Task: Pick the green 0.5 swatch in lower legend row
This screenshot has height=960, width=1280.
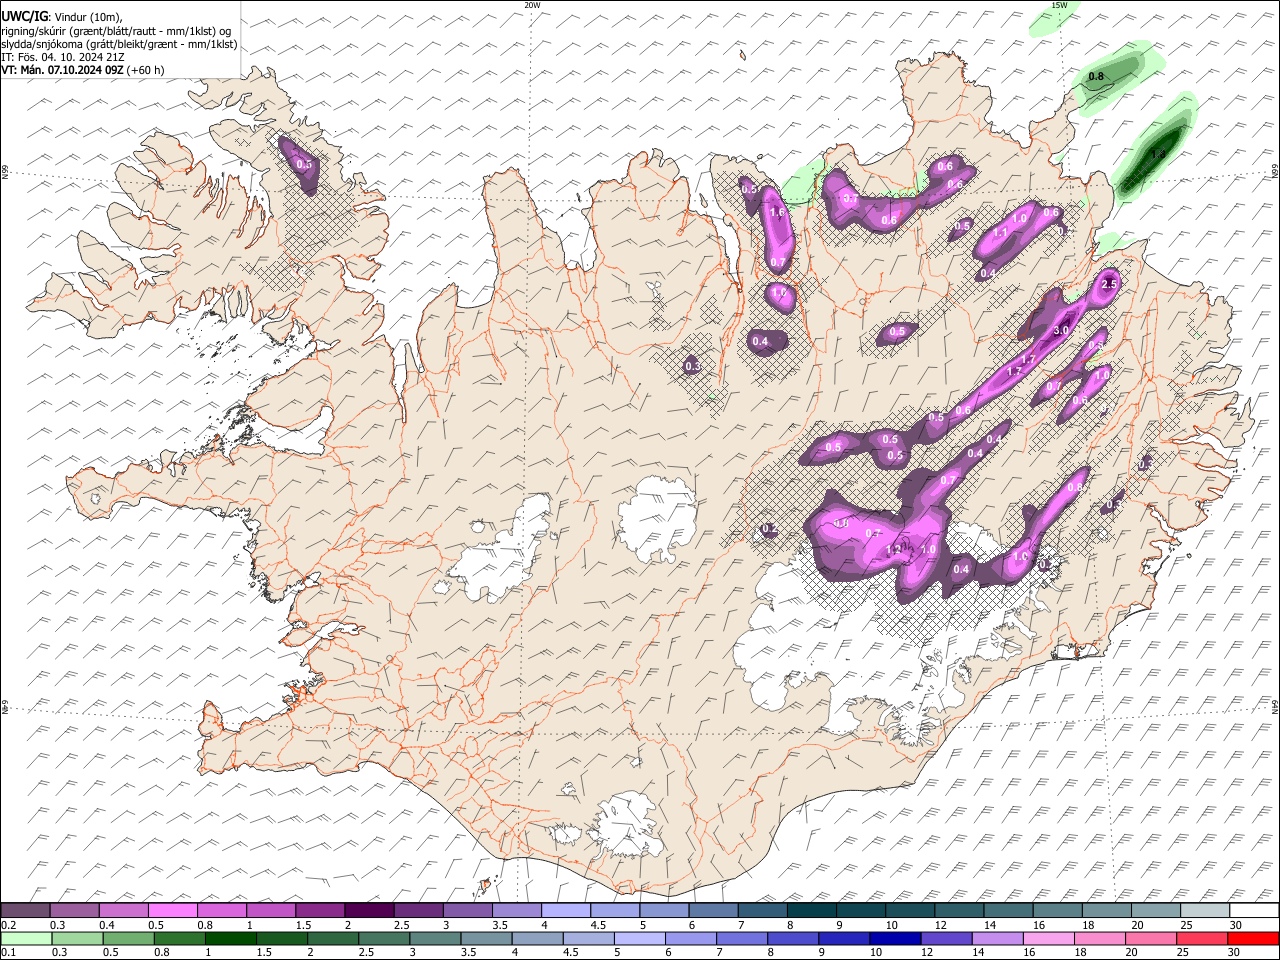Action: [x=129, y=938]
